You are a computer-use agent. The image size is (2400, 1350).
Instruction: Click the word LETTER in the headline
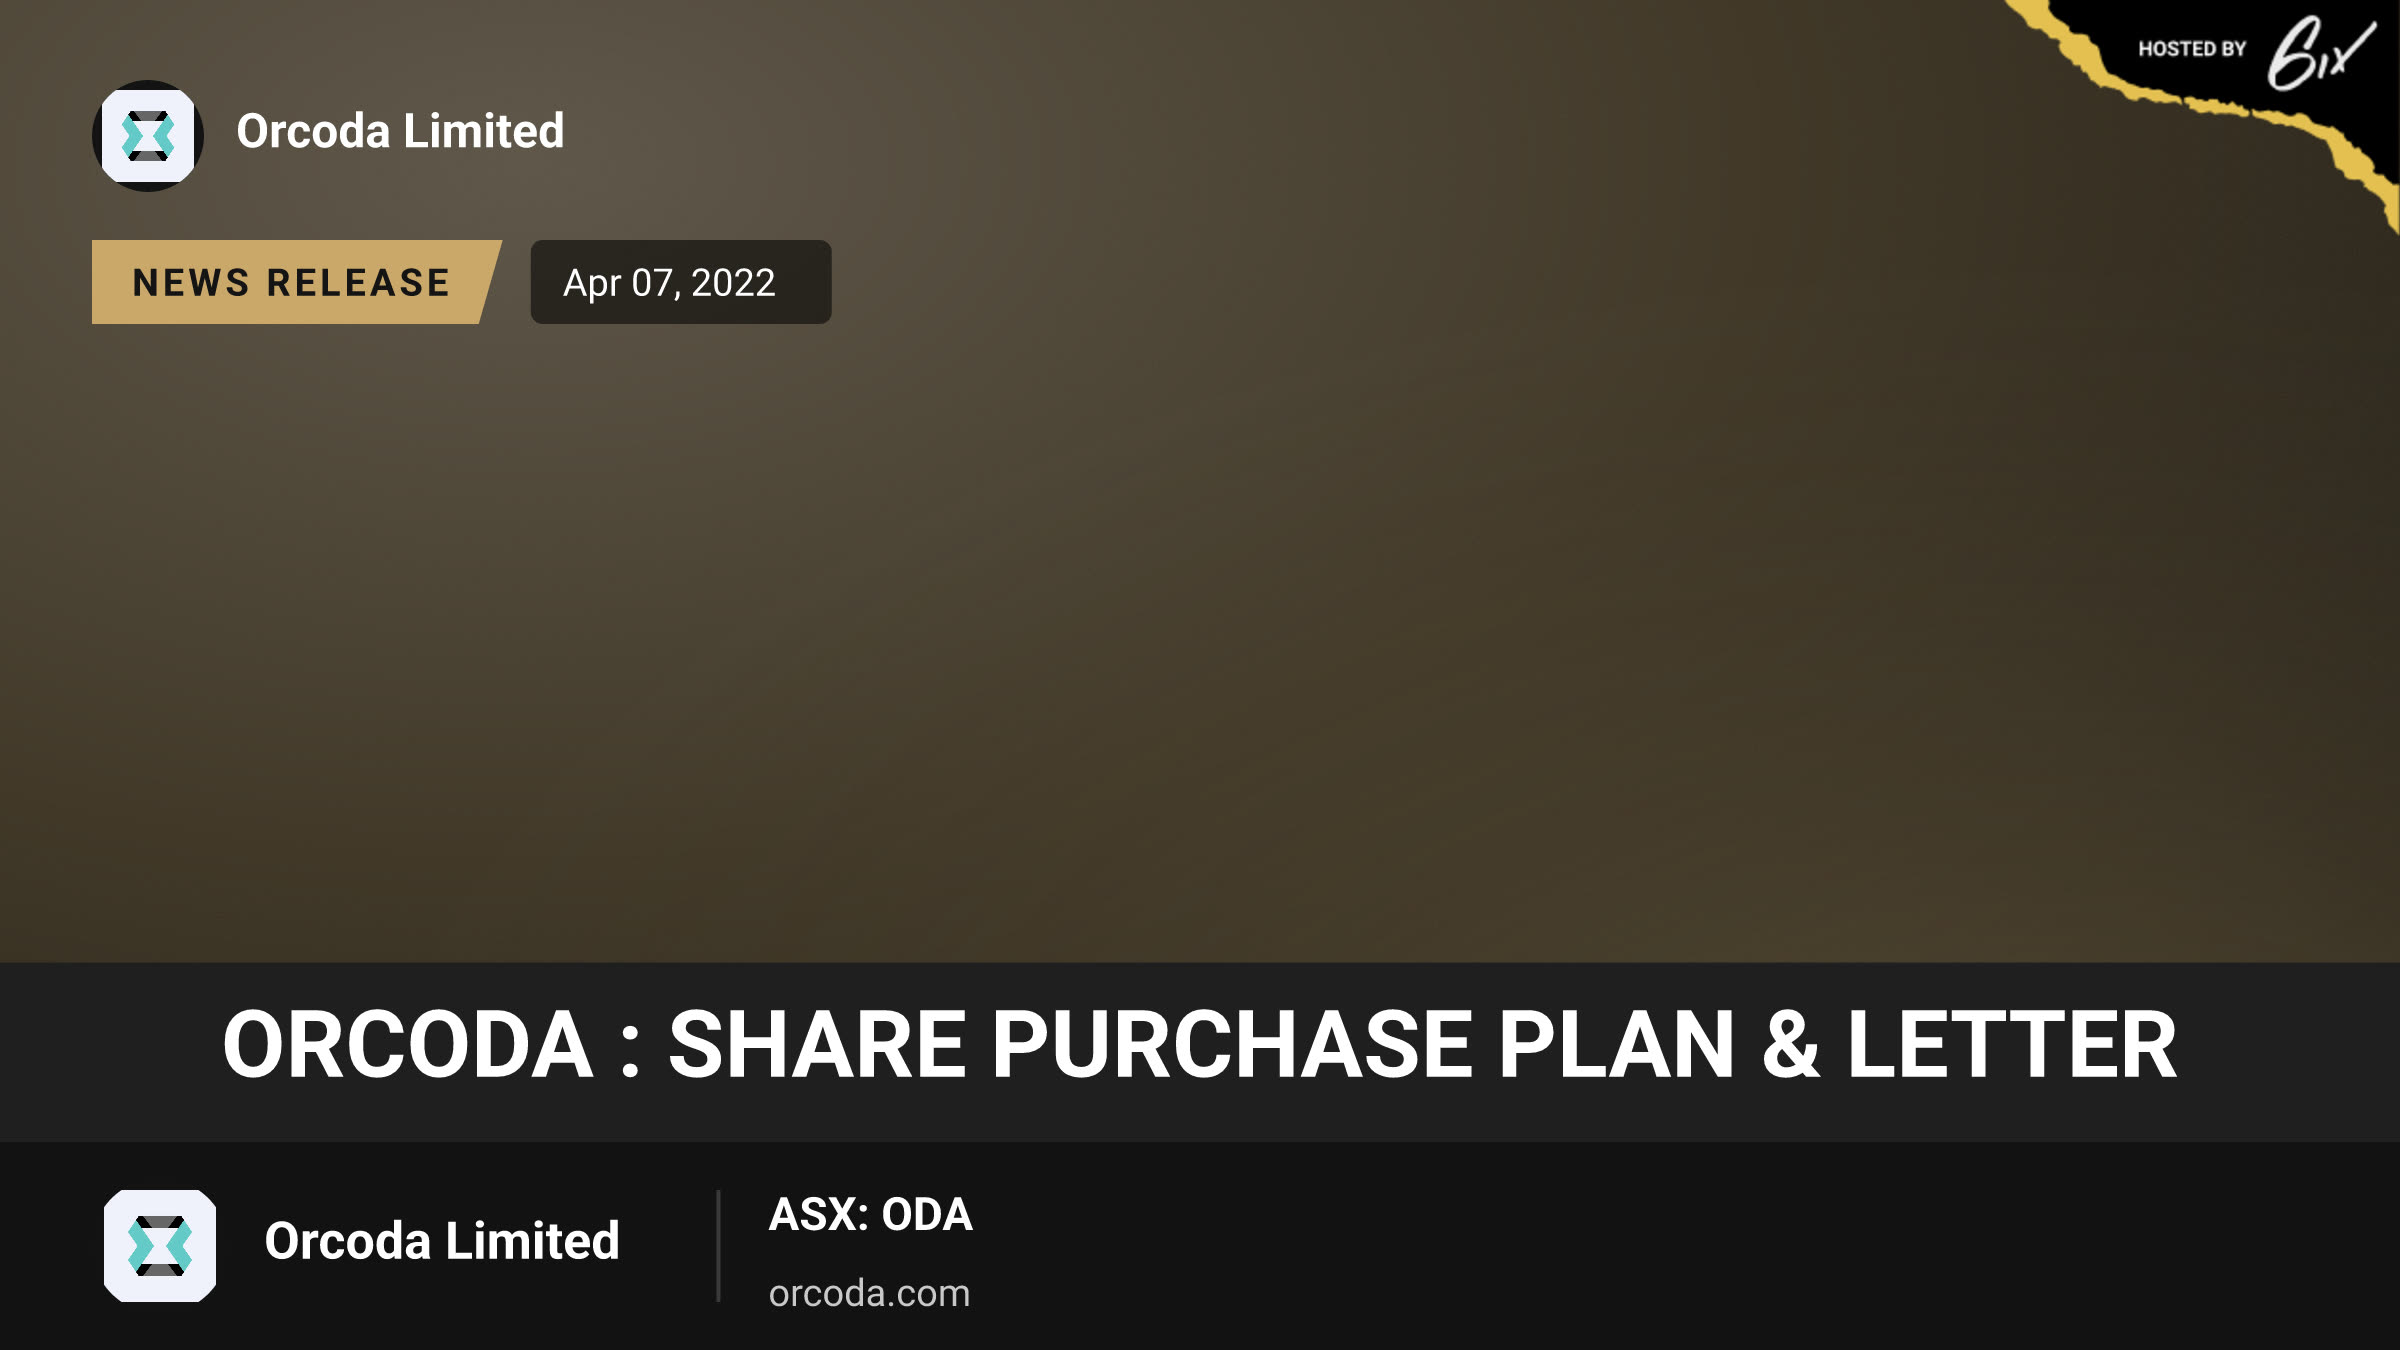[2012, 1045]
